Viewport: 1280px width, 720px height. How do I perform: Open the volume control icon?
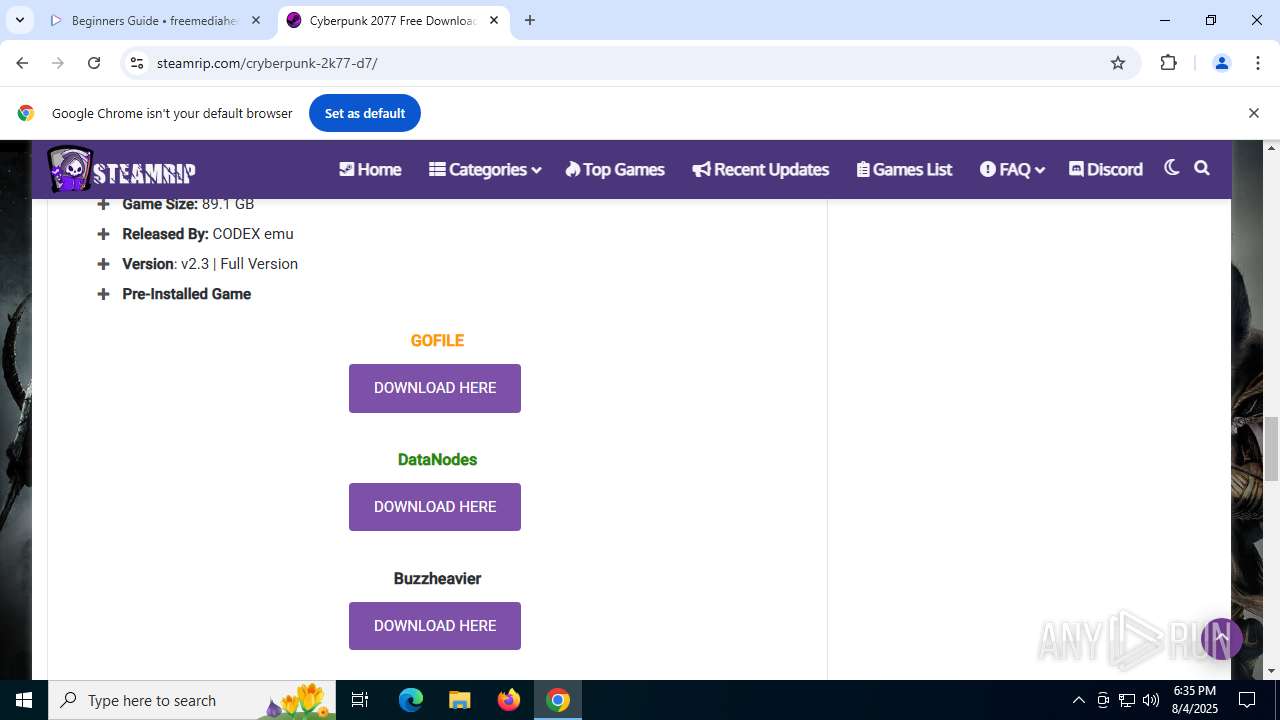tap(1151, 700)
